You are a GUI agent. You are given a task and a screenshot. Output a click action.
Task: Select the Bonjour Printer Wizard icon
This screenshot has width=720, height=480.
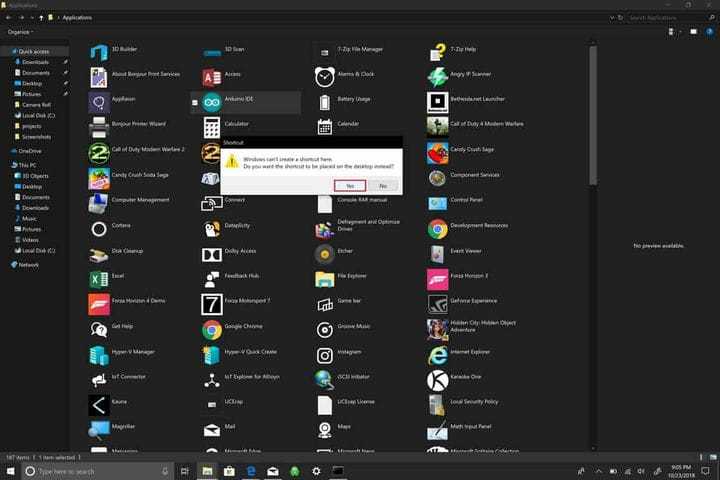click(x=99, y=127)
